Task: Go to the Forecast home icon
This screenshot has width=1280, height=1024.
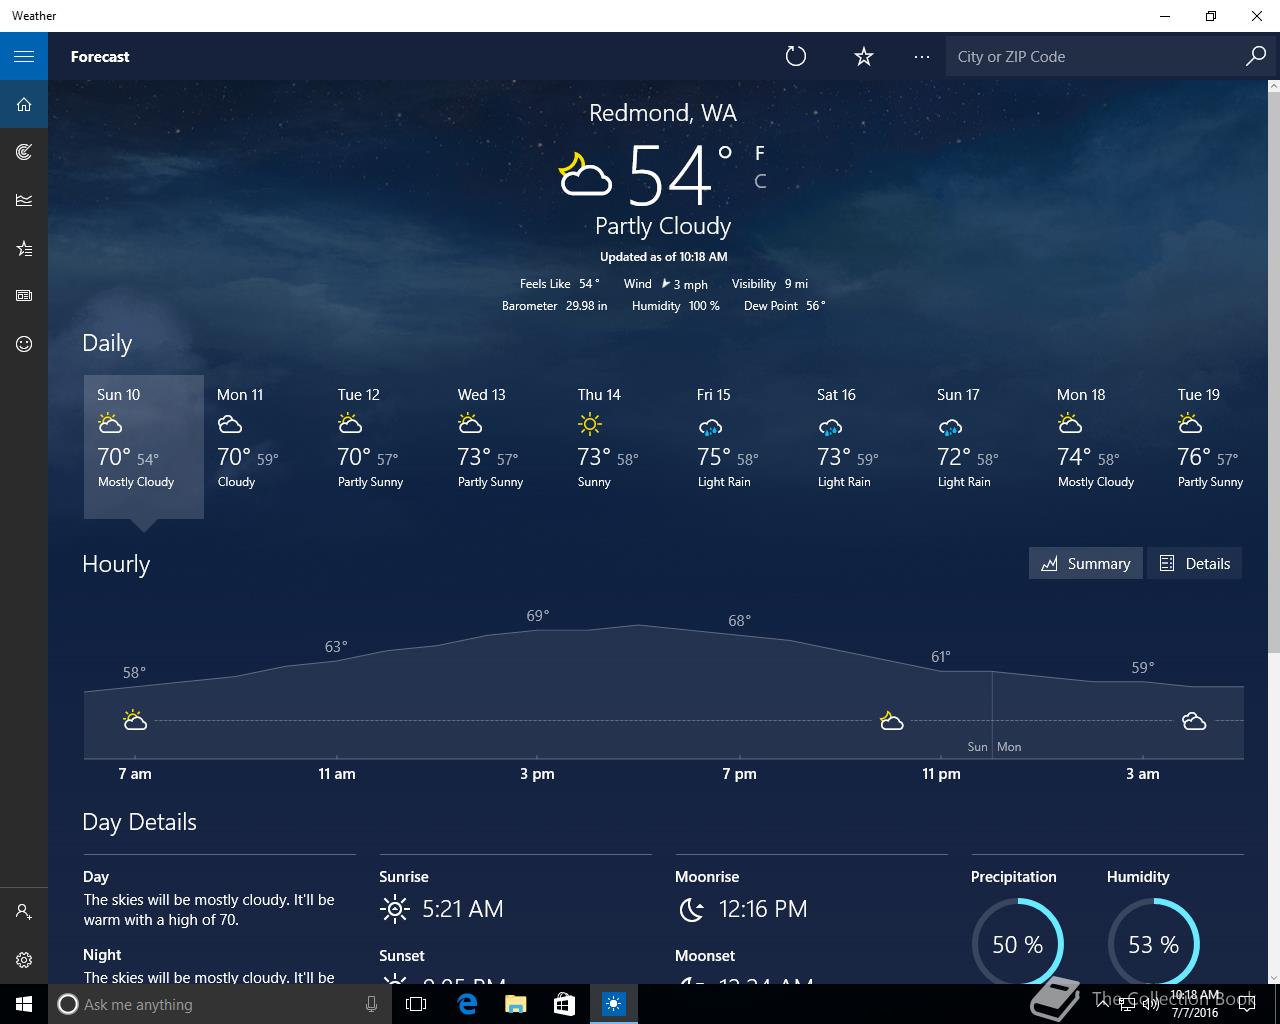Action: [x=24, y=104]
